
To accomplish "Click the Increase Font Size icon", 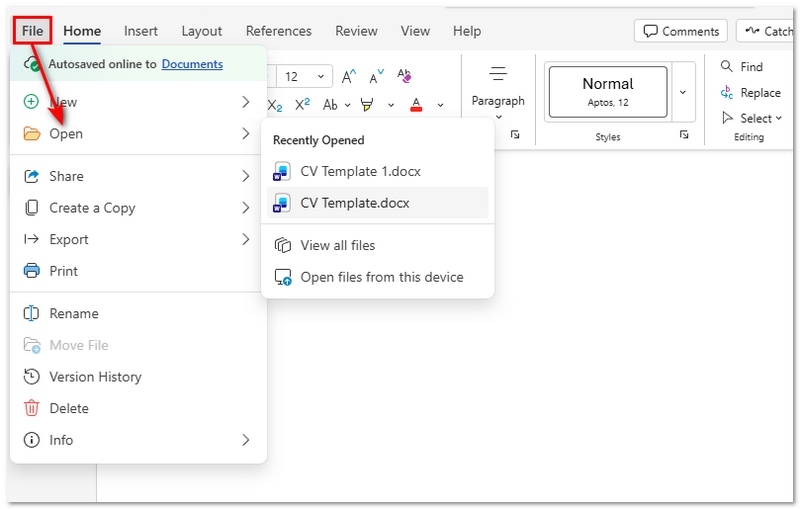I will coord(349,76).
